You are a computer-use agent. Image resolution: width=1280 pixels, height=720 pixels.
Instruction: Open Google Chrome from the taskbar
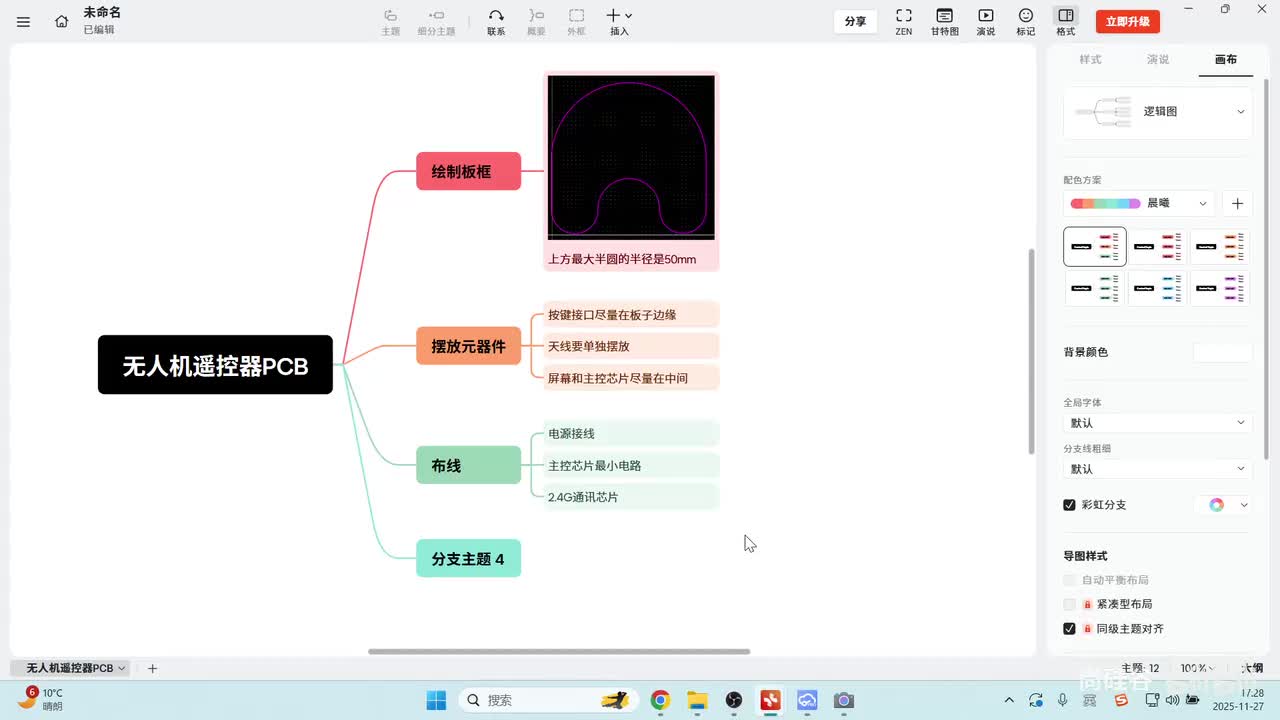coord(660,700)
